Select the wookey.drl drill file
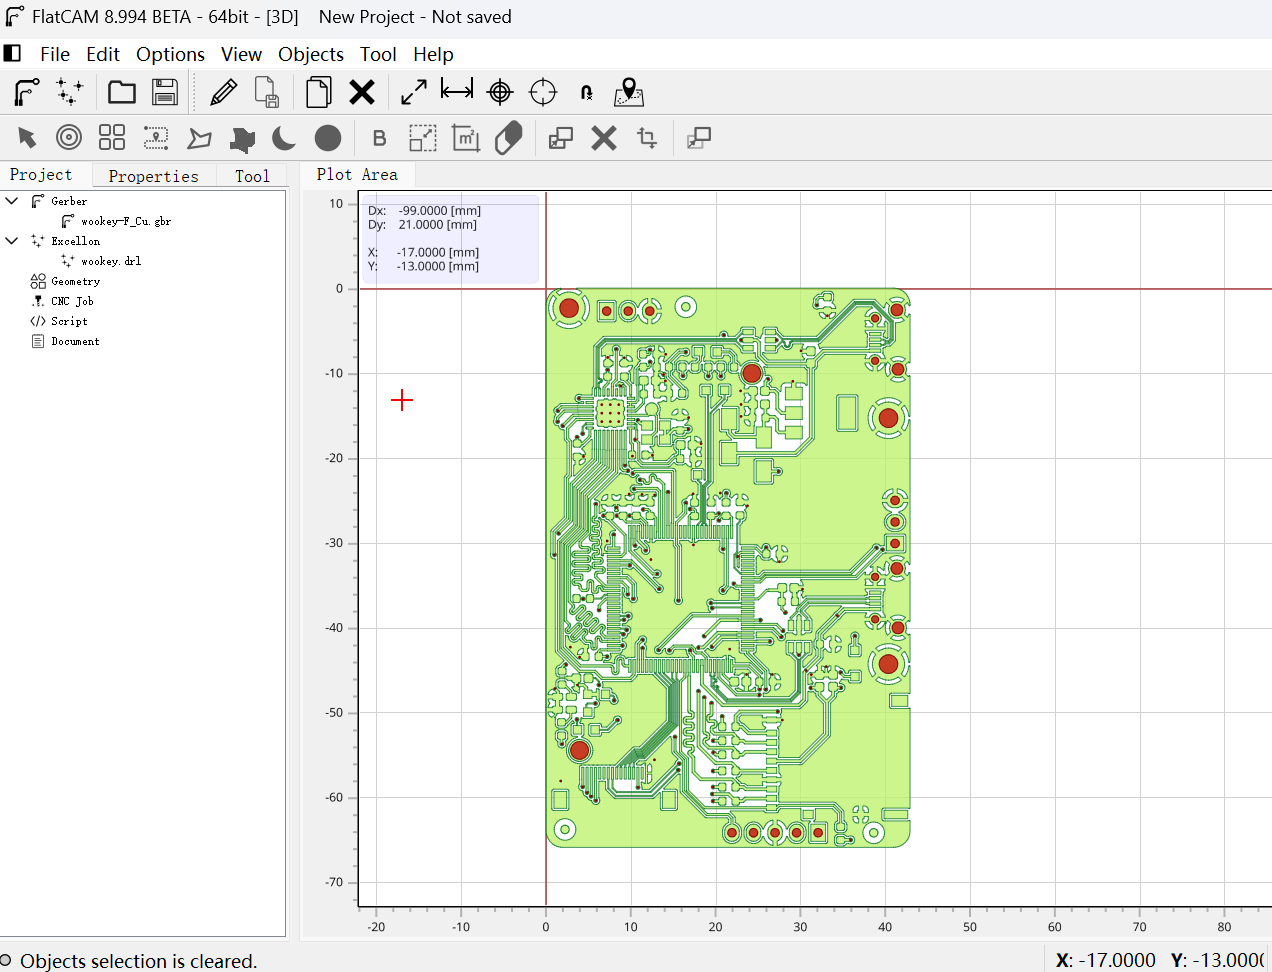This screenshot has width=1272, height=972. point(108,260)
